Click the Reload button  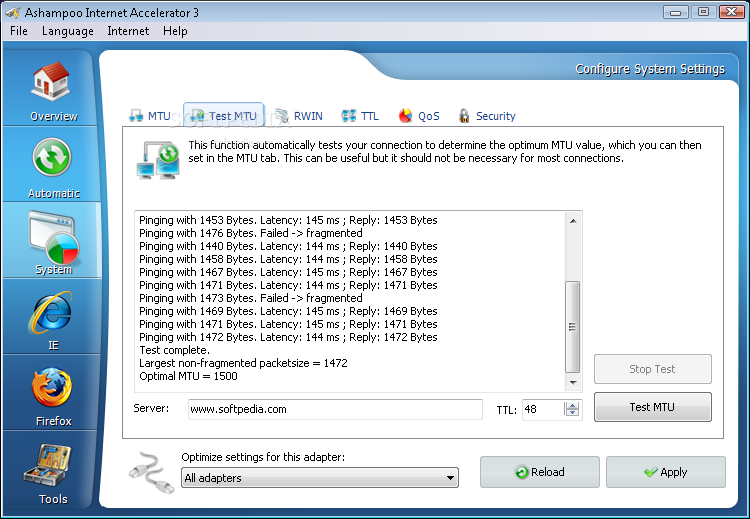click(x=540, y=472)
